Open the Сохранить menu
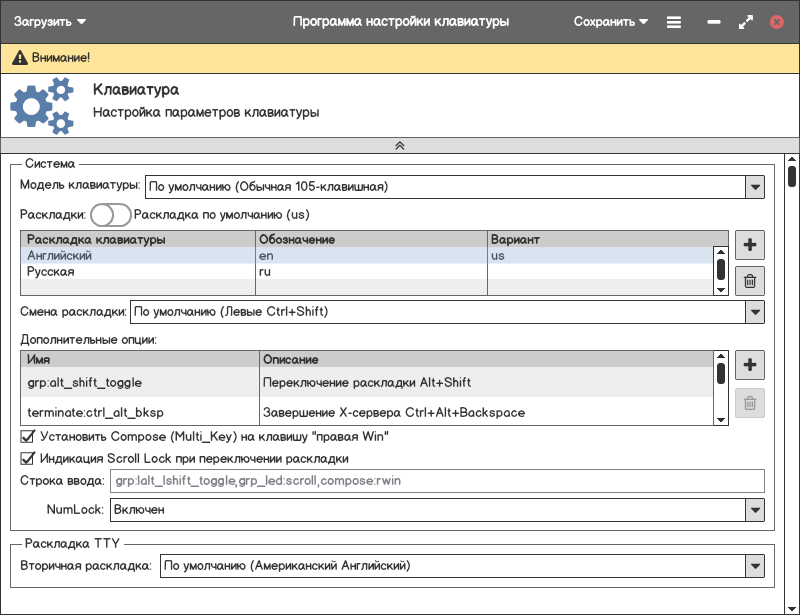The image size is (800, 615). [611, 22]
